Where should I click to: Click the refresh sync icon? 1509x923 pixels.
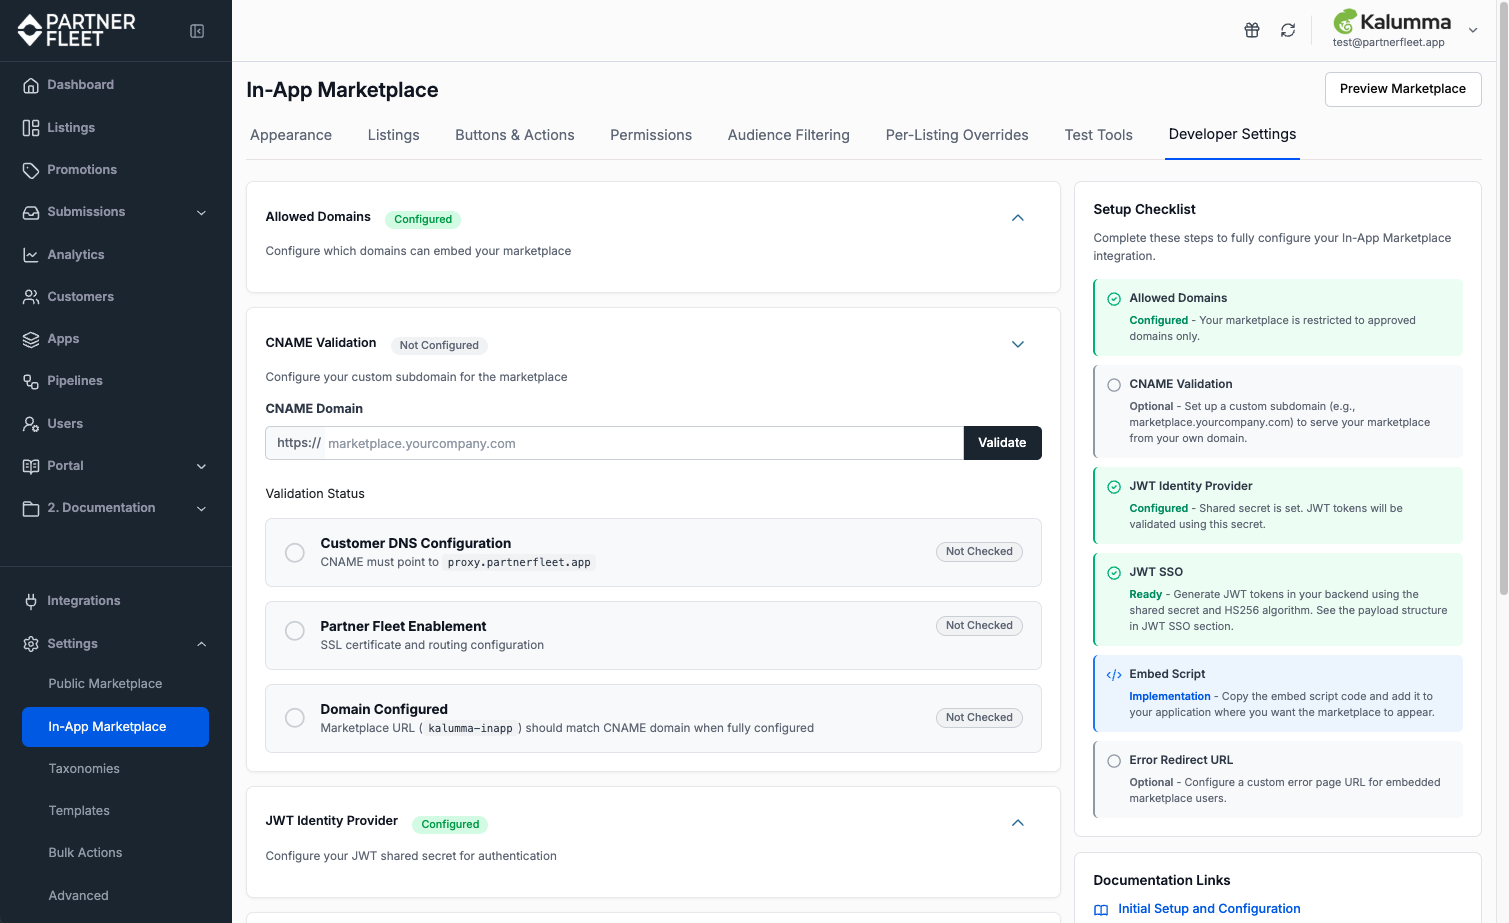click(1288, 30)
